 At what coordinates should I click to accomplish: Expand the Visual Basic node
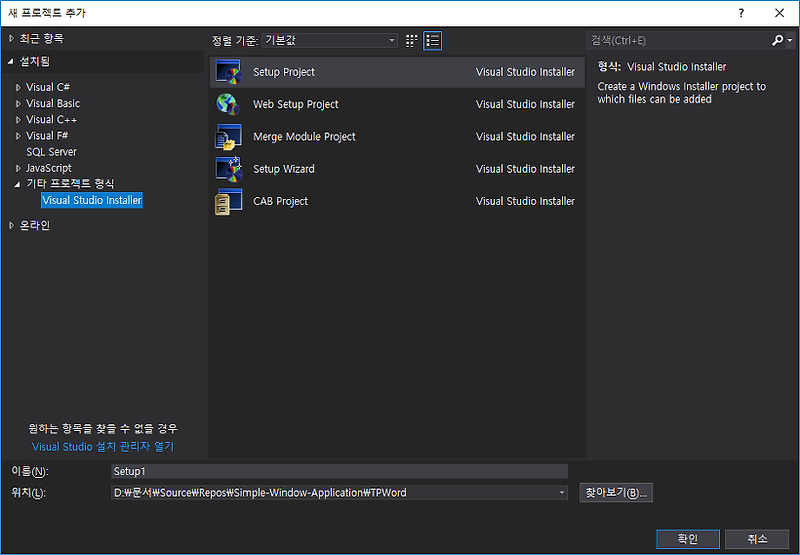coord(18,104)
